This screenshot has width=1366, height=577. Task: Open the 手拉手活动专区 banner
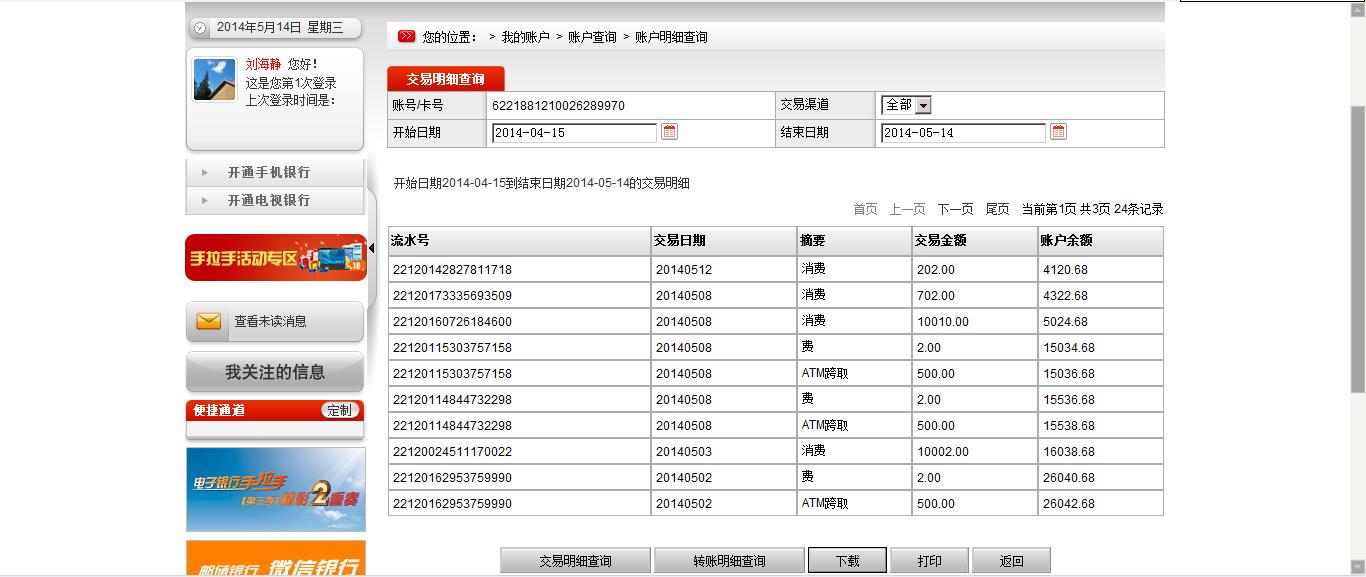tap(276, 257)
